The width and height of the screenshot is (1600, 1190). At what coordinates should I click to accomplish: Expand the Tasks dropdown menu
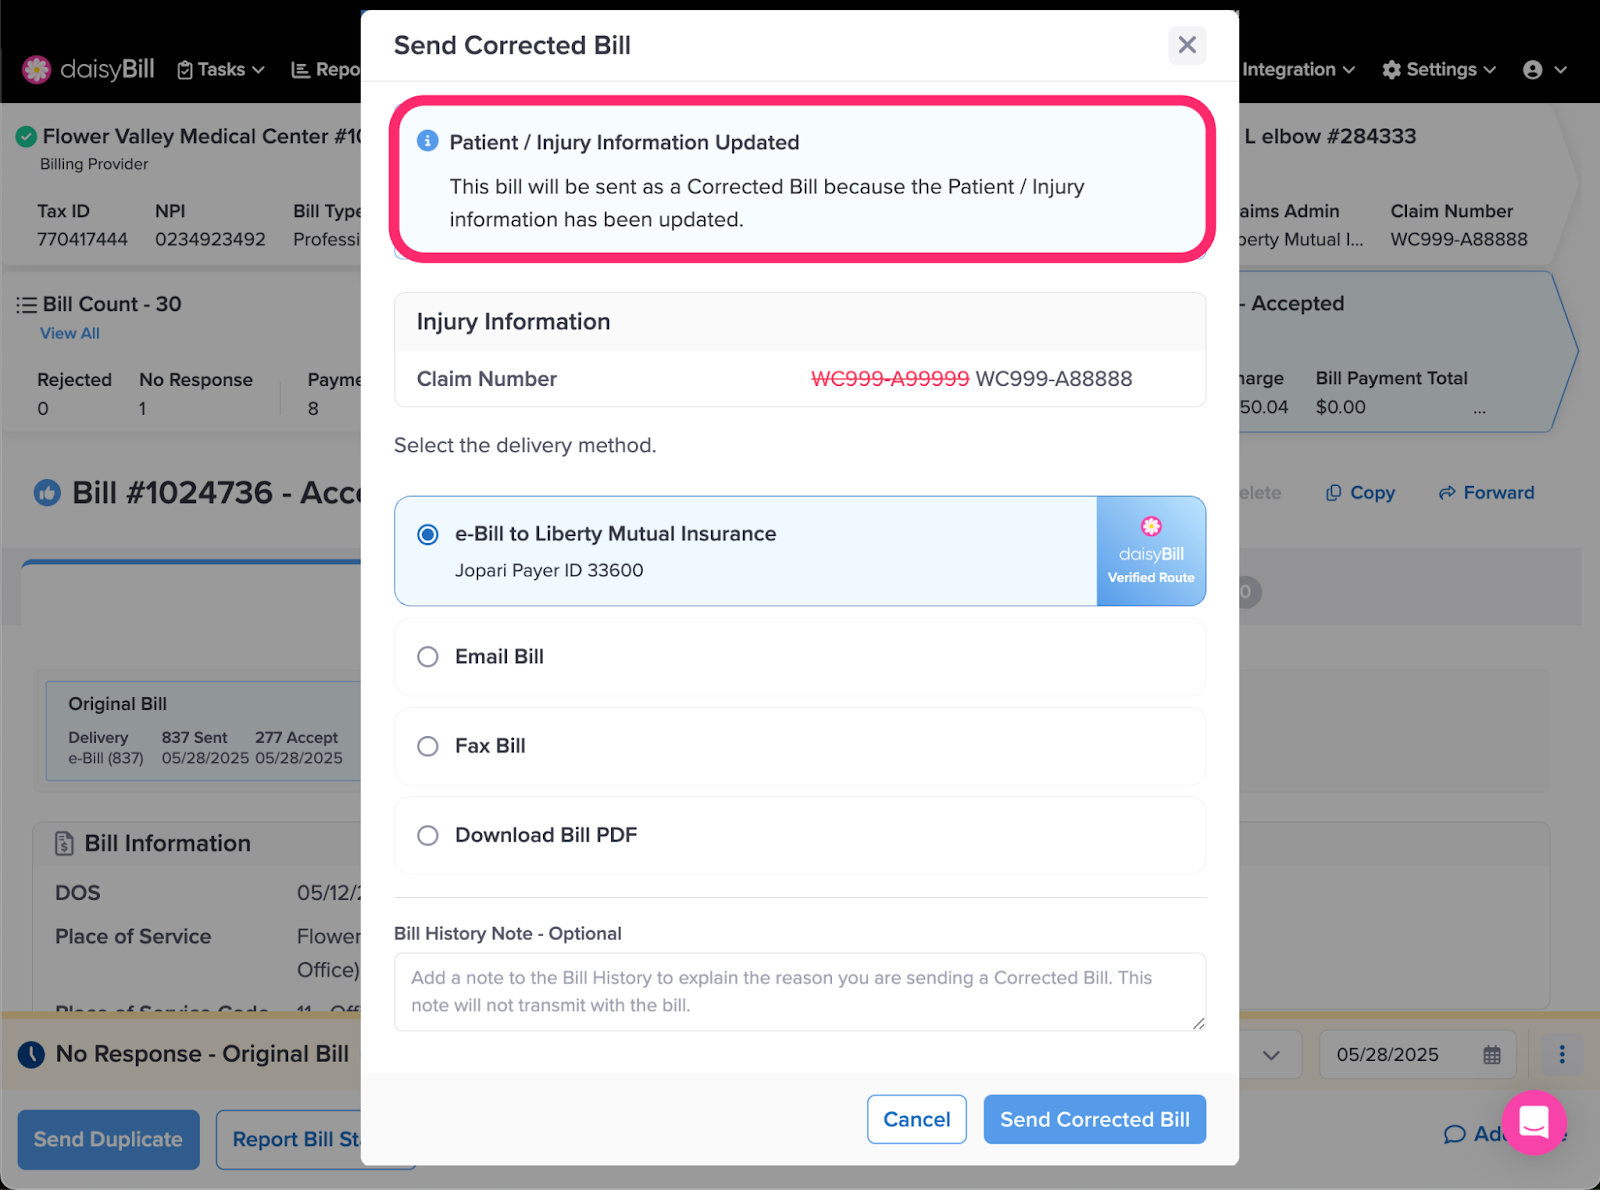221,70
